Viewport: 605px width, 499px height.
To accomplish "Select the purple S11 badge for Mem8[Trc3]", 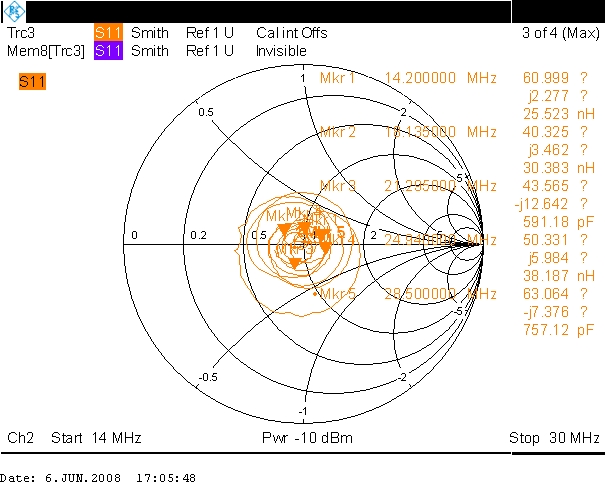I will pyautogui.click(x=108, y=50).
